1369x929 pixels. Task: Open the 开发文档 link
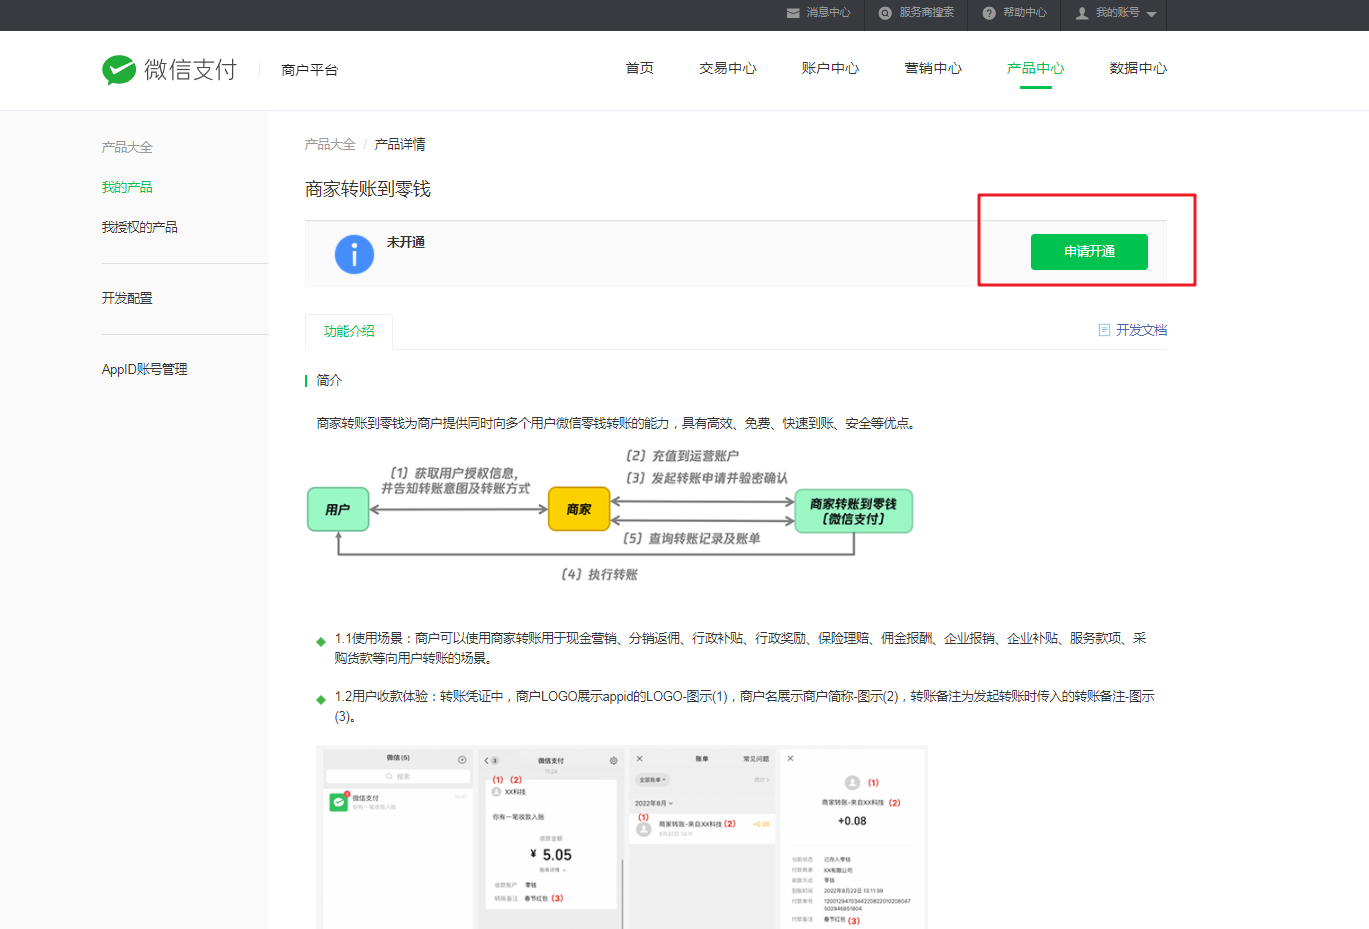(1142, 330)
